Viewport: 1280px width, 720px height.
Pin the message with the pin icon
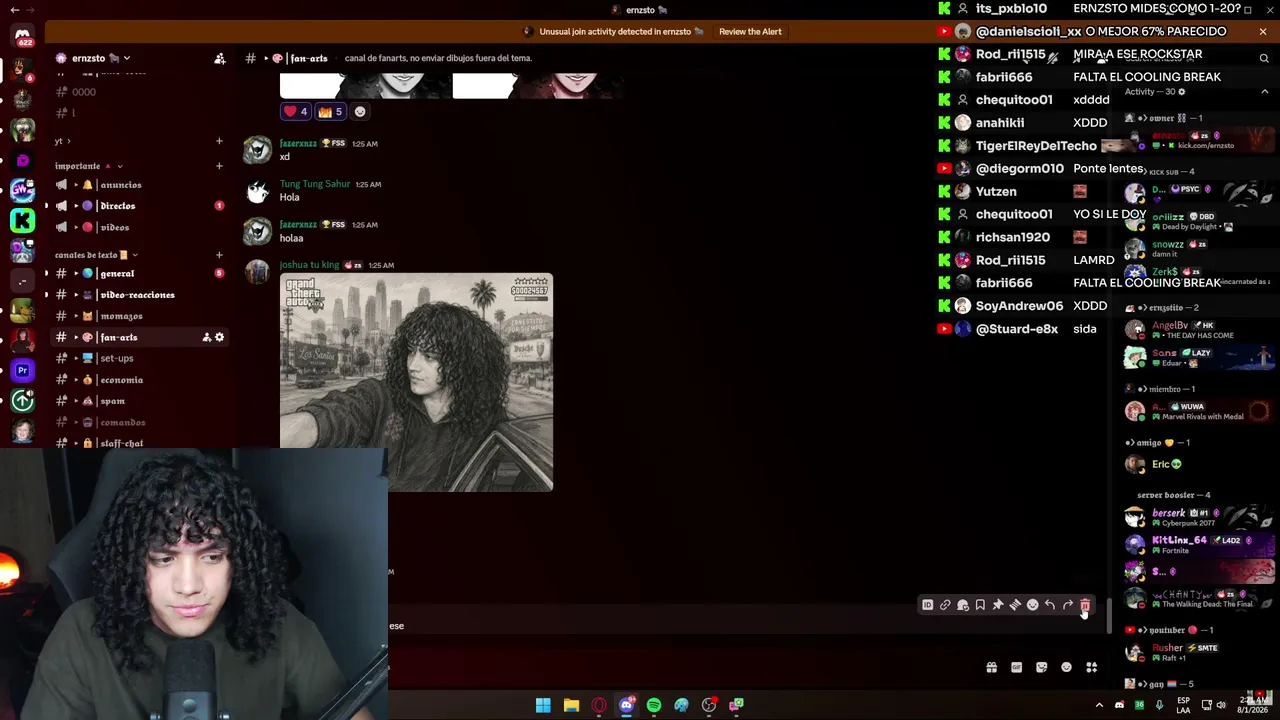(998, 605)
